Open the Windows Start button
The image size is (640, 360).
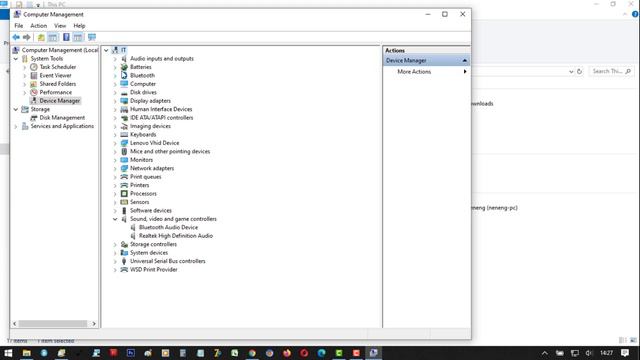(x=8, y=353)
